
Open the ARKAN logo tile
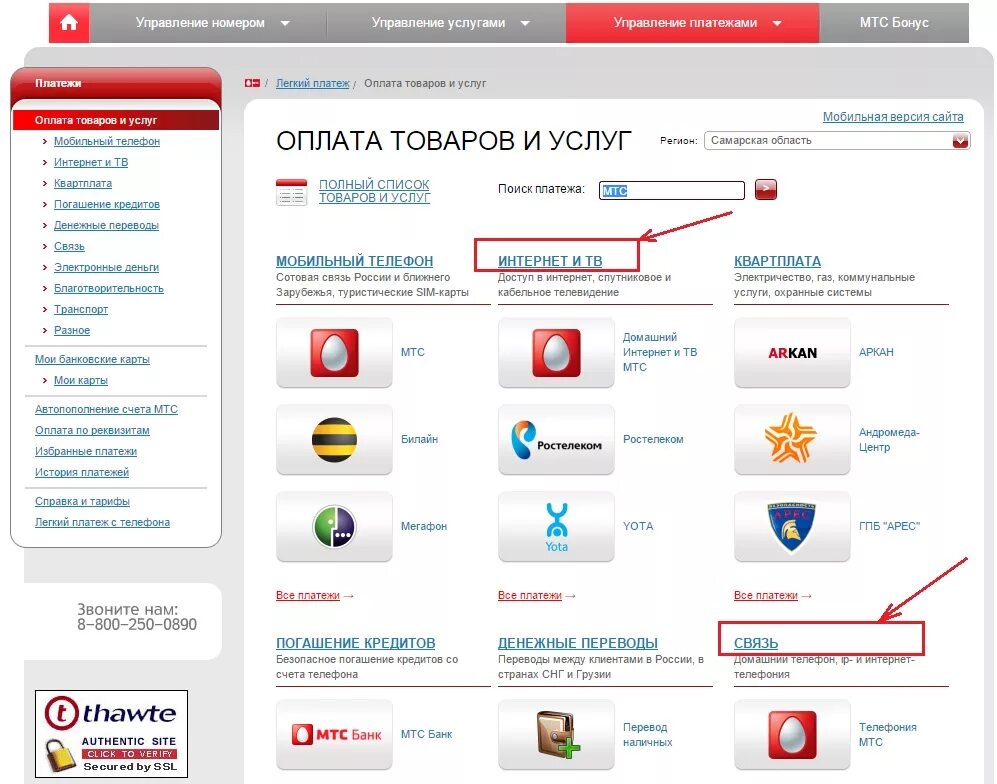(792, 352)
